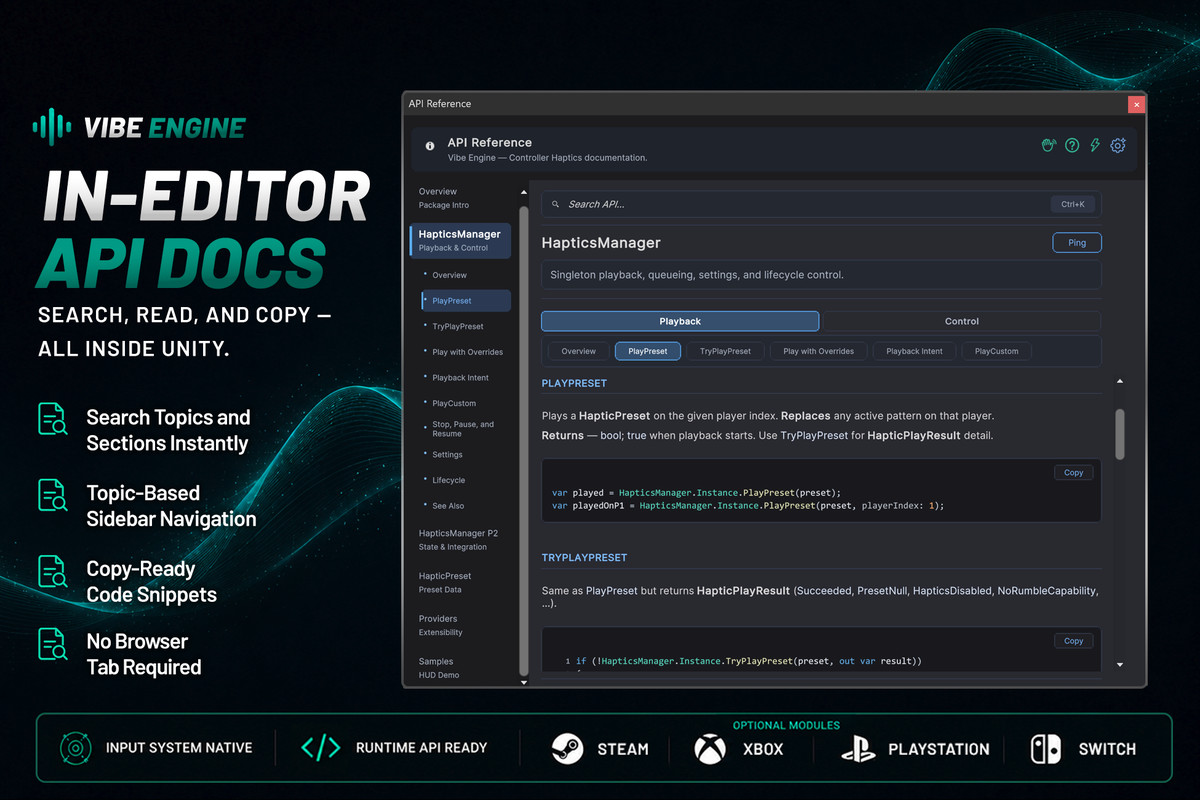Open Play with Overrides sidebar entry
Image resolution: width=1200 pixels, height=800 pixels.
465,352
